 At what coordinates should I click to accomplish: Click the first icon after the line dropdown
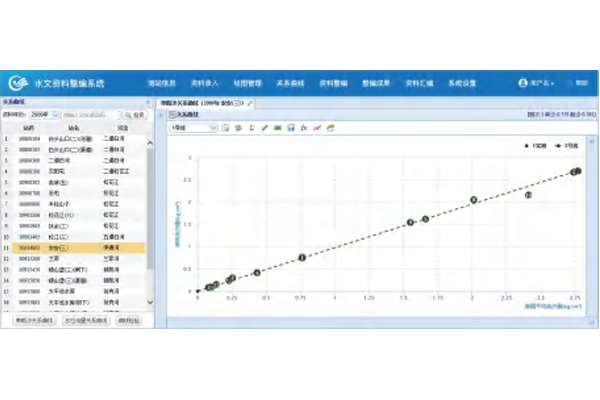[x=226, y=128]
